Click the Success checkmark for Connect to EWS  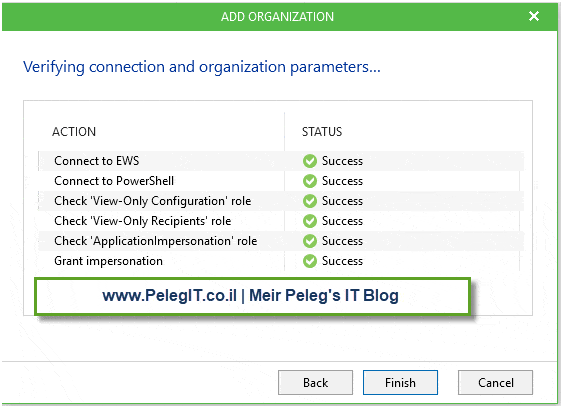(310, 161)
